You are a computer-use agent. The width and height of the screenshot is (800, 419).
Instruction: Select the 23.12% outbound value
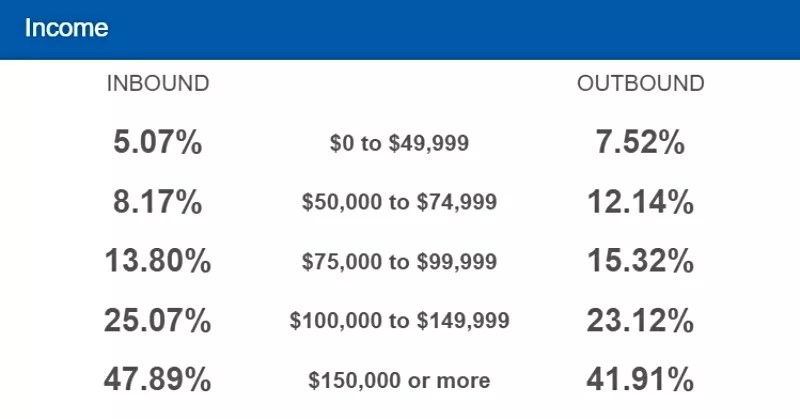coord(640,321)
